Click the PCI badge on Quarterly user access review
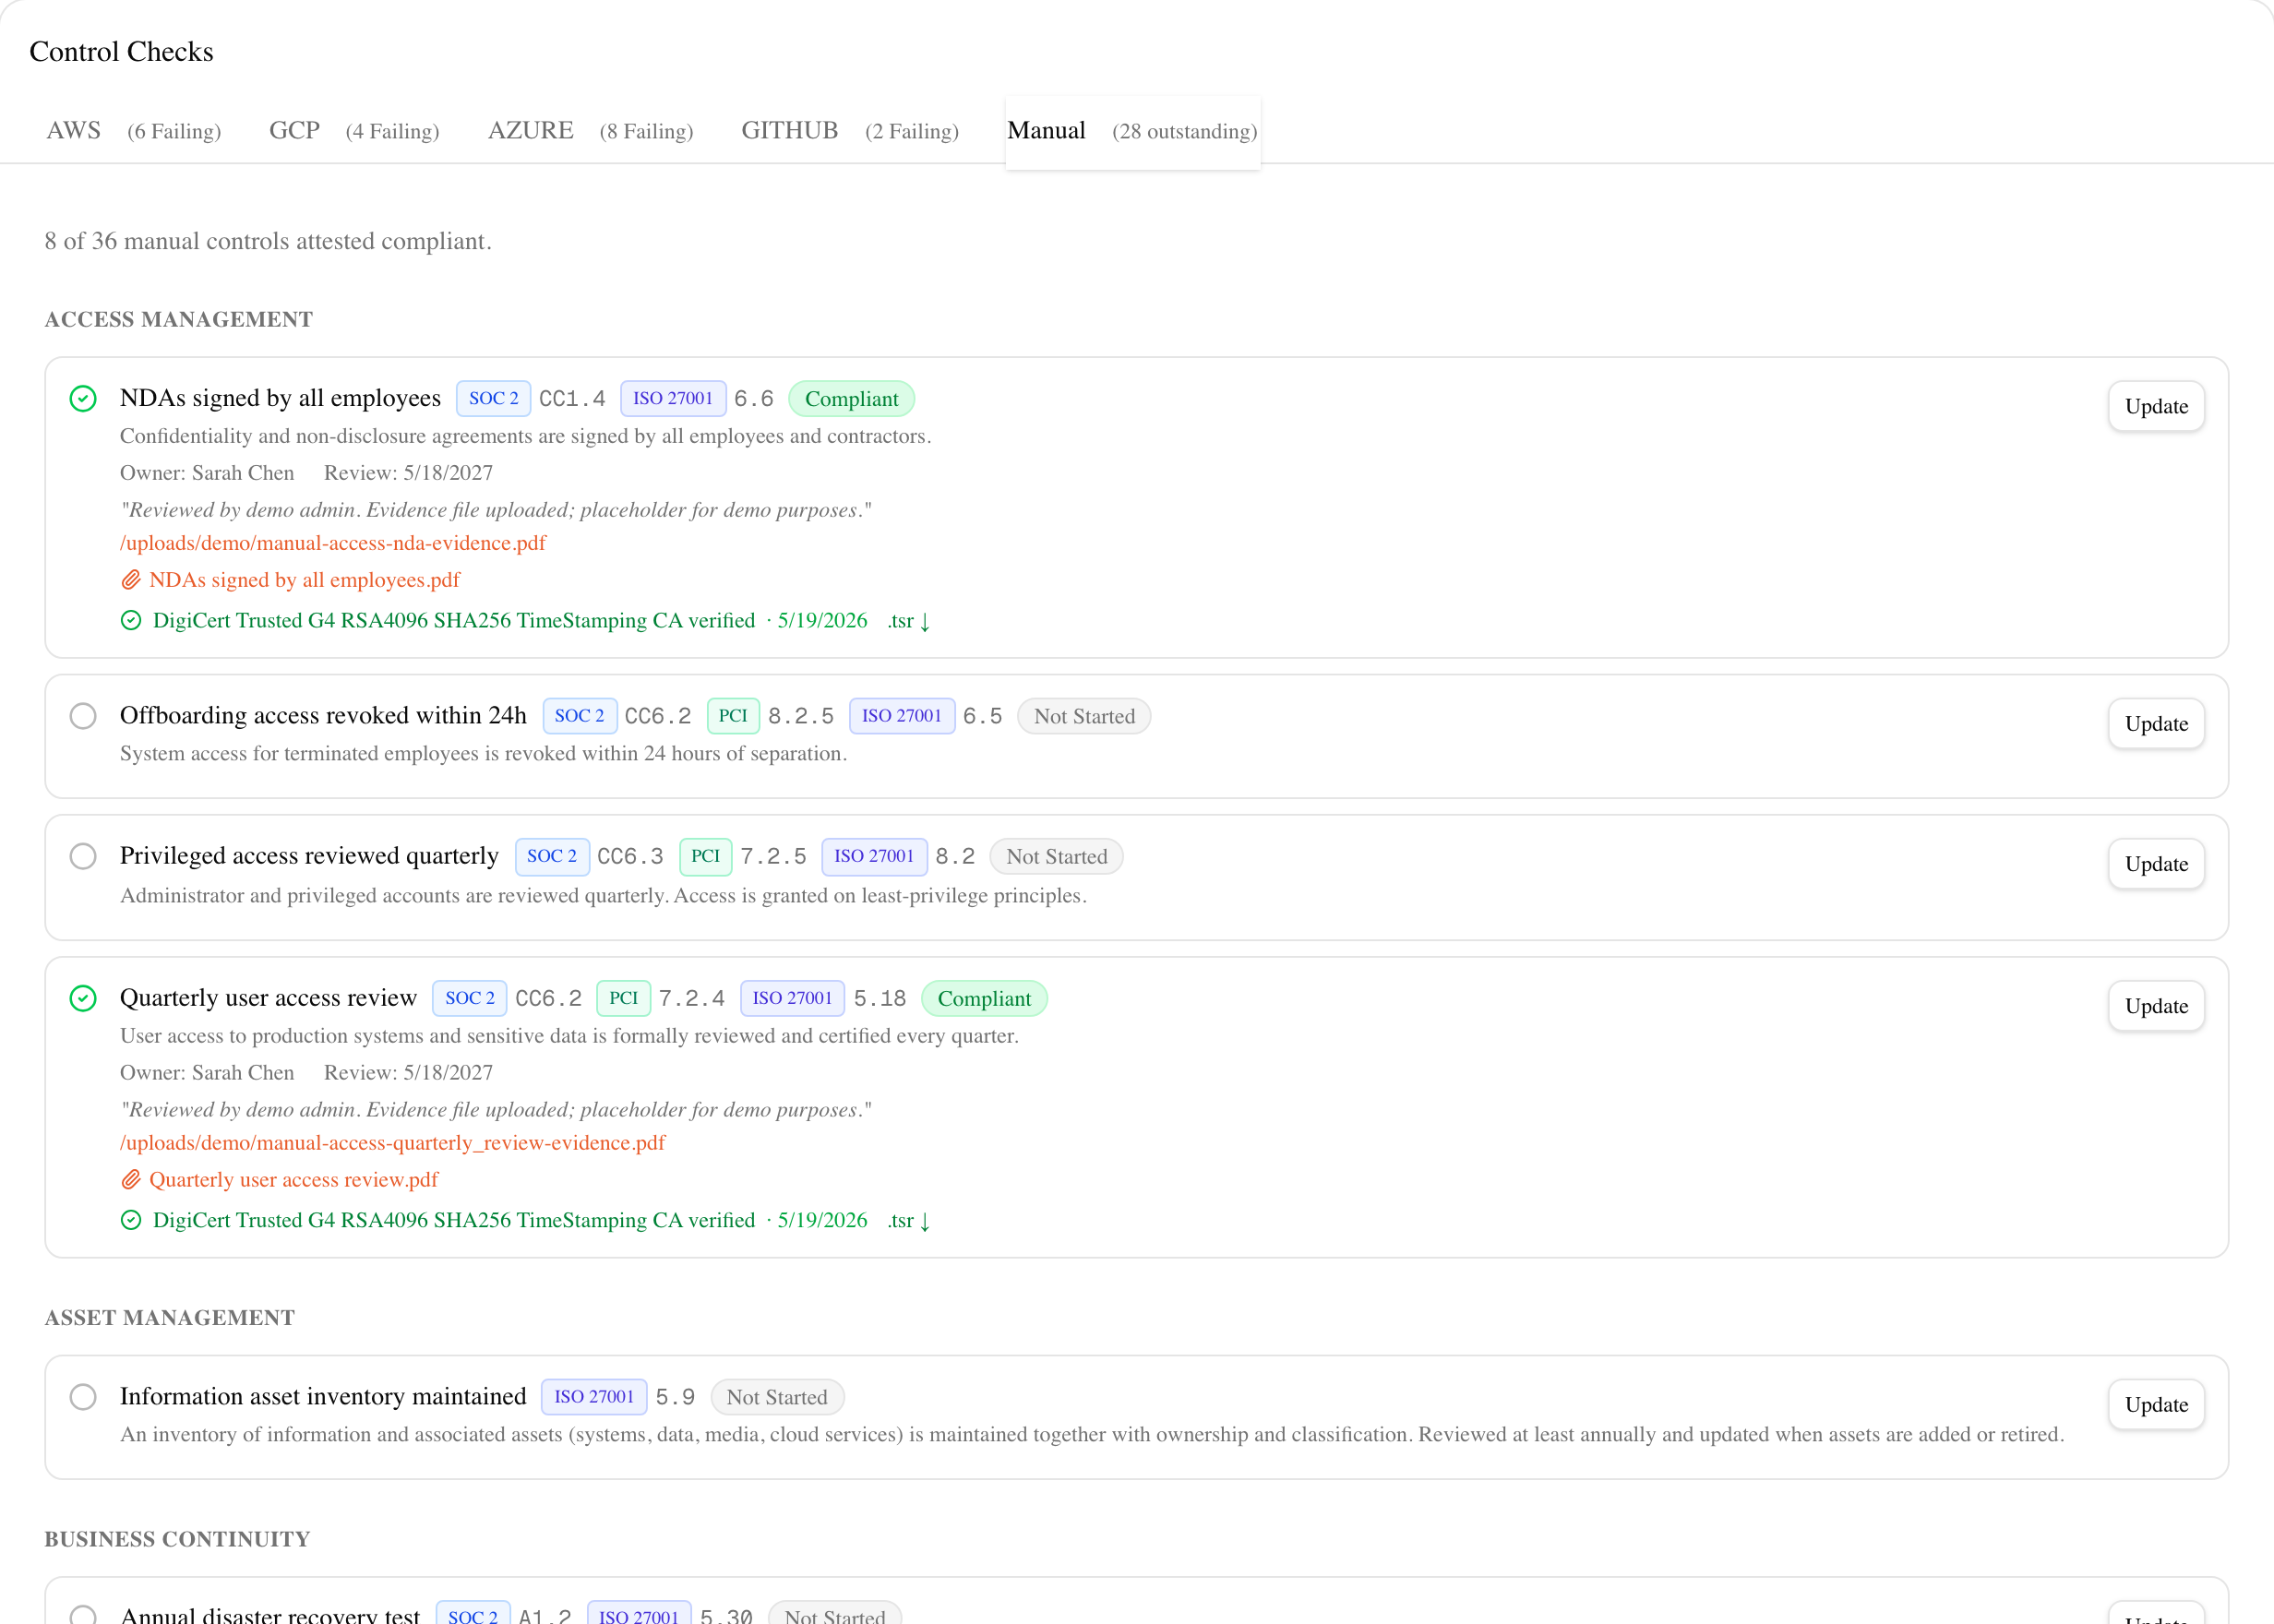Screen dimensions: 2274x1624 point(623,998)
